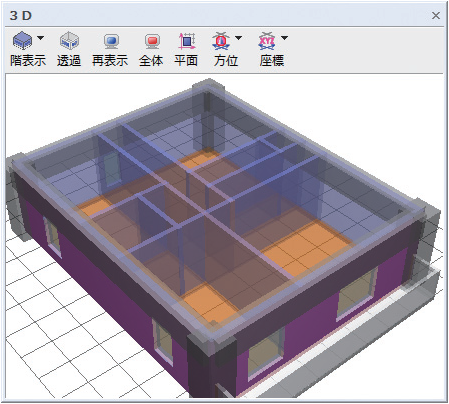Close the 3D panel

436,15
